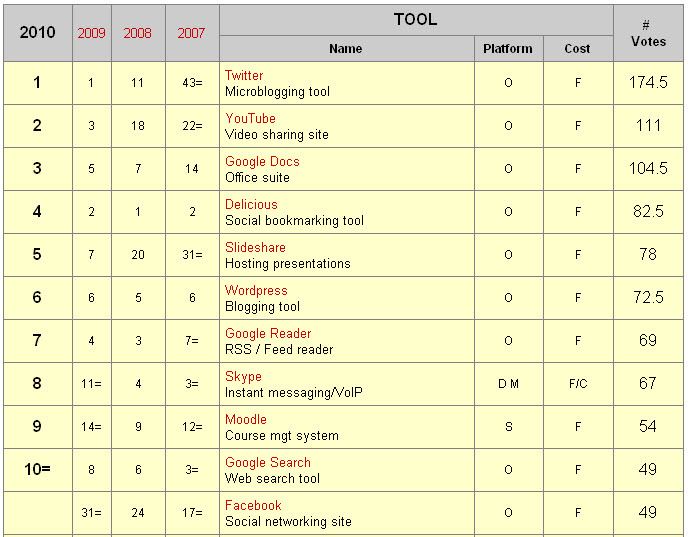Select the 104.5 votes cell

pos(648,168)
